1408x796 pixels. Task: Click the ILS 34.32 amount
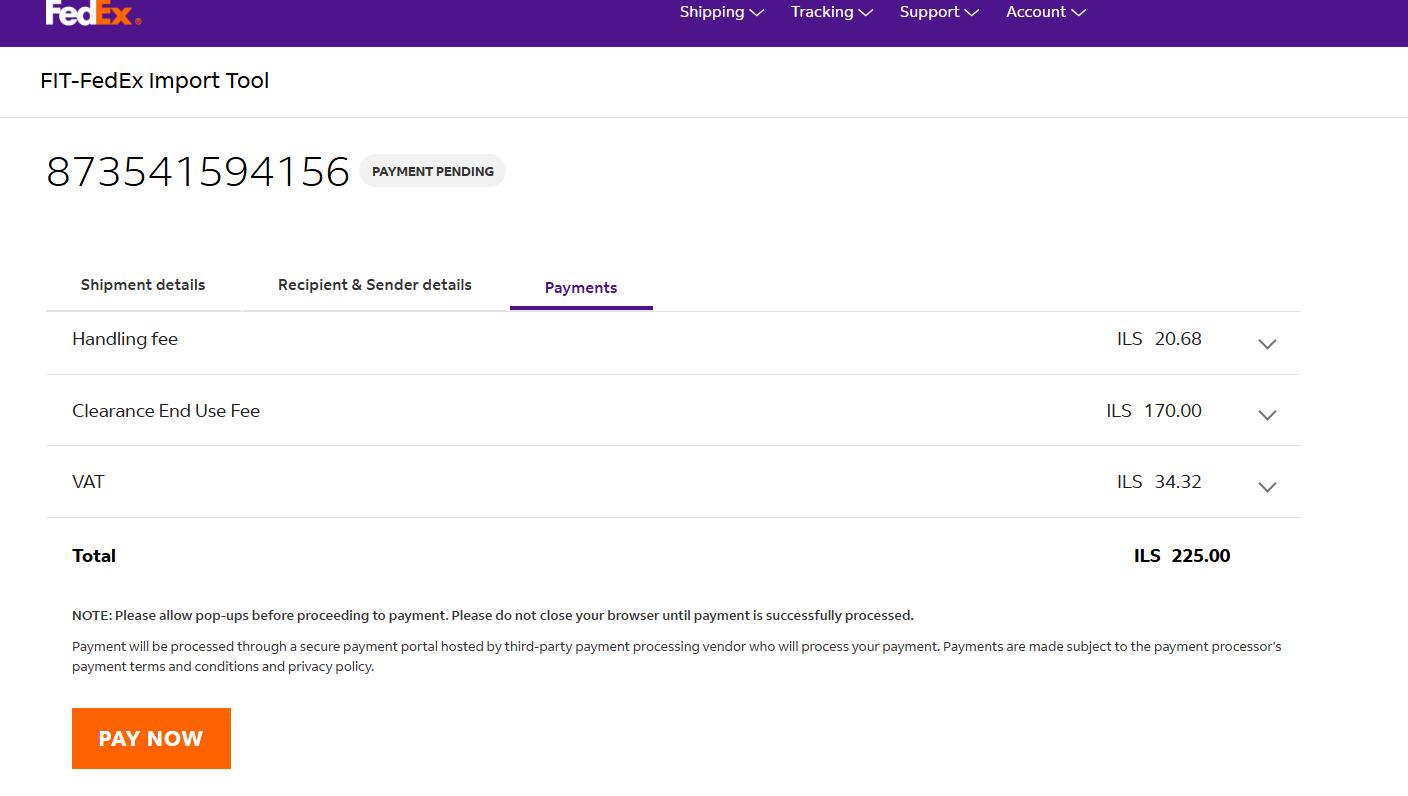click(1159, 482)
